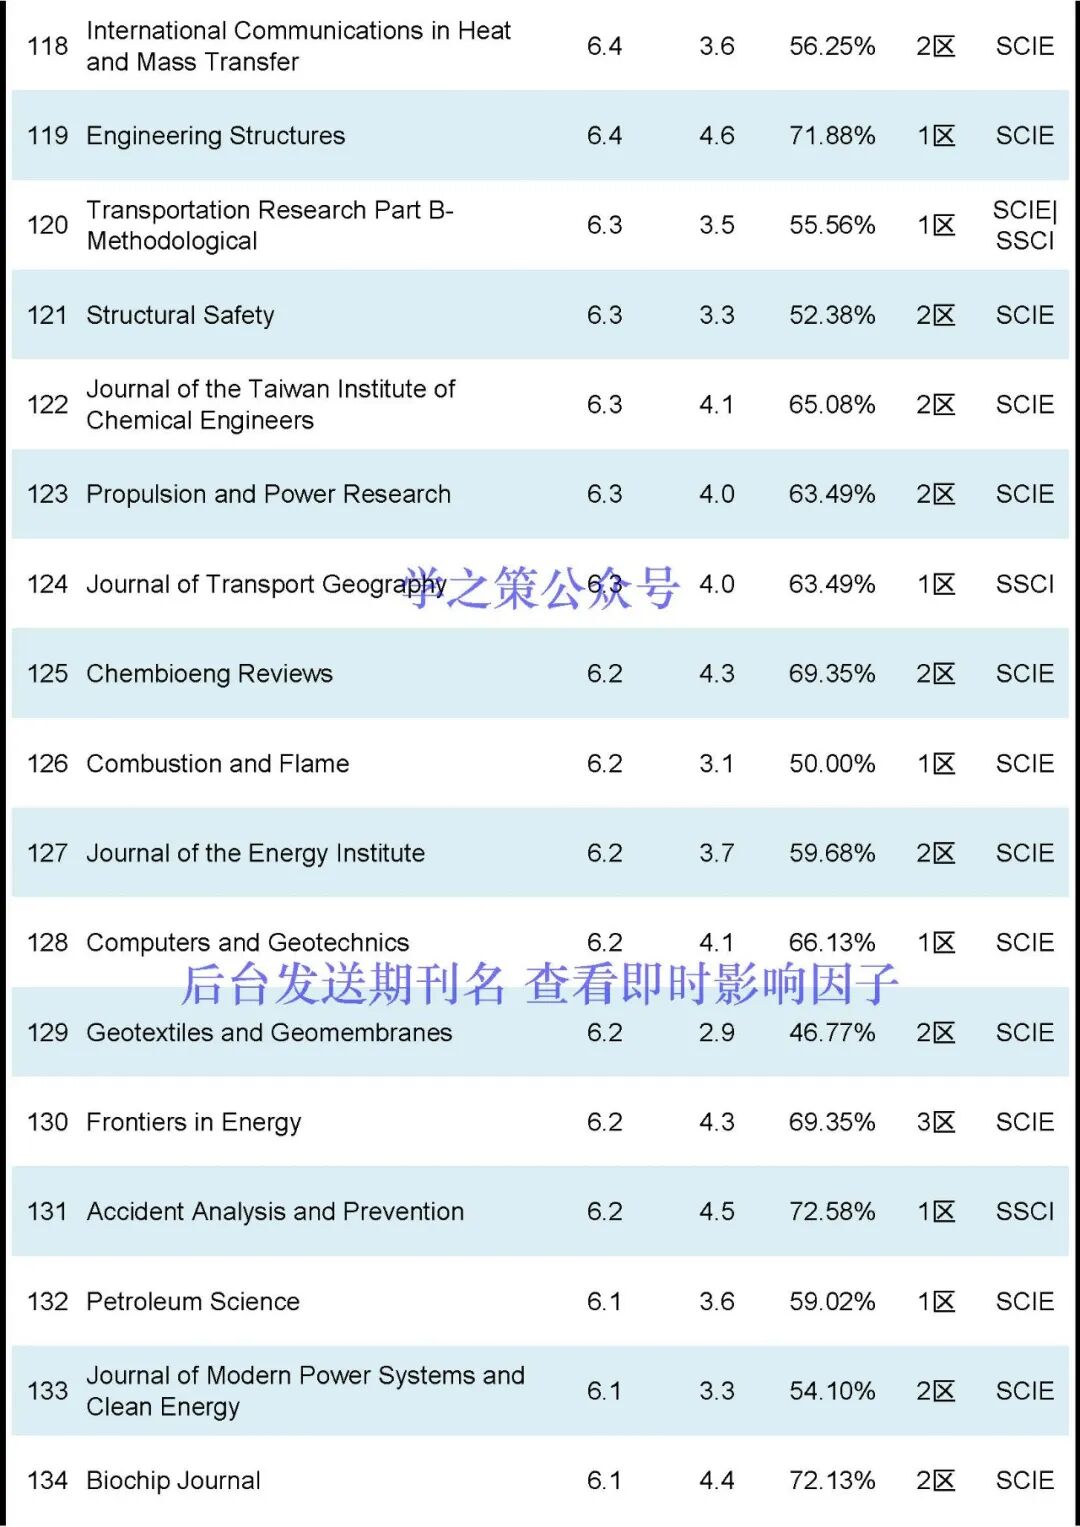Click the journal name Engineering Structures

216,136
